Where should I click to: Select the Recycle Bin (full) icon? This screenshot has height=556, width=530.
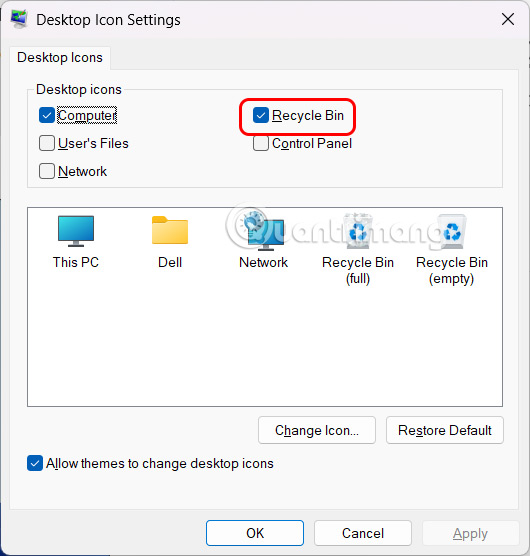358,231
